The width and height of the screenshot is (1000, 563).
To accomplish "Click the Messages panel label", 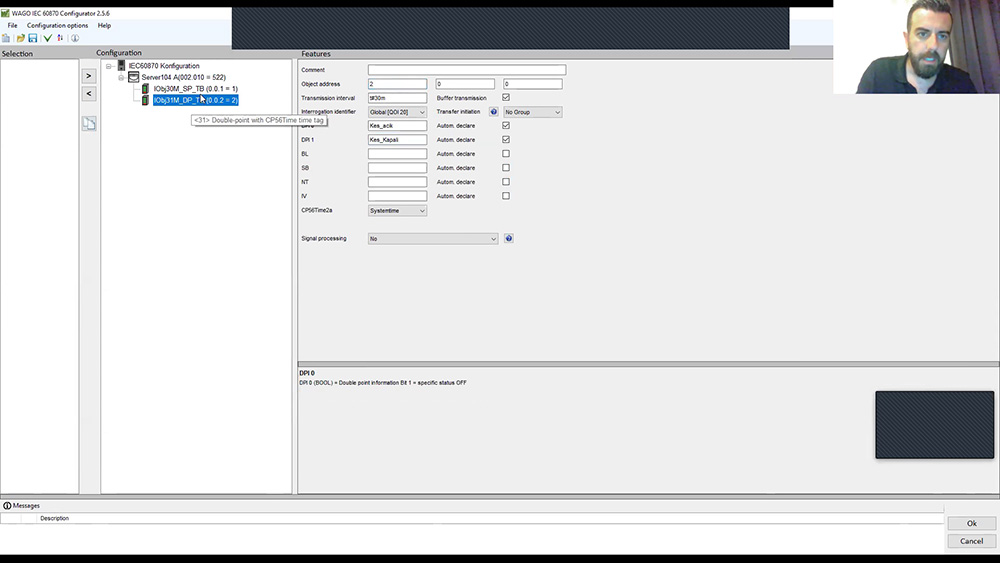I will 26,506.
